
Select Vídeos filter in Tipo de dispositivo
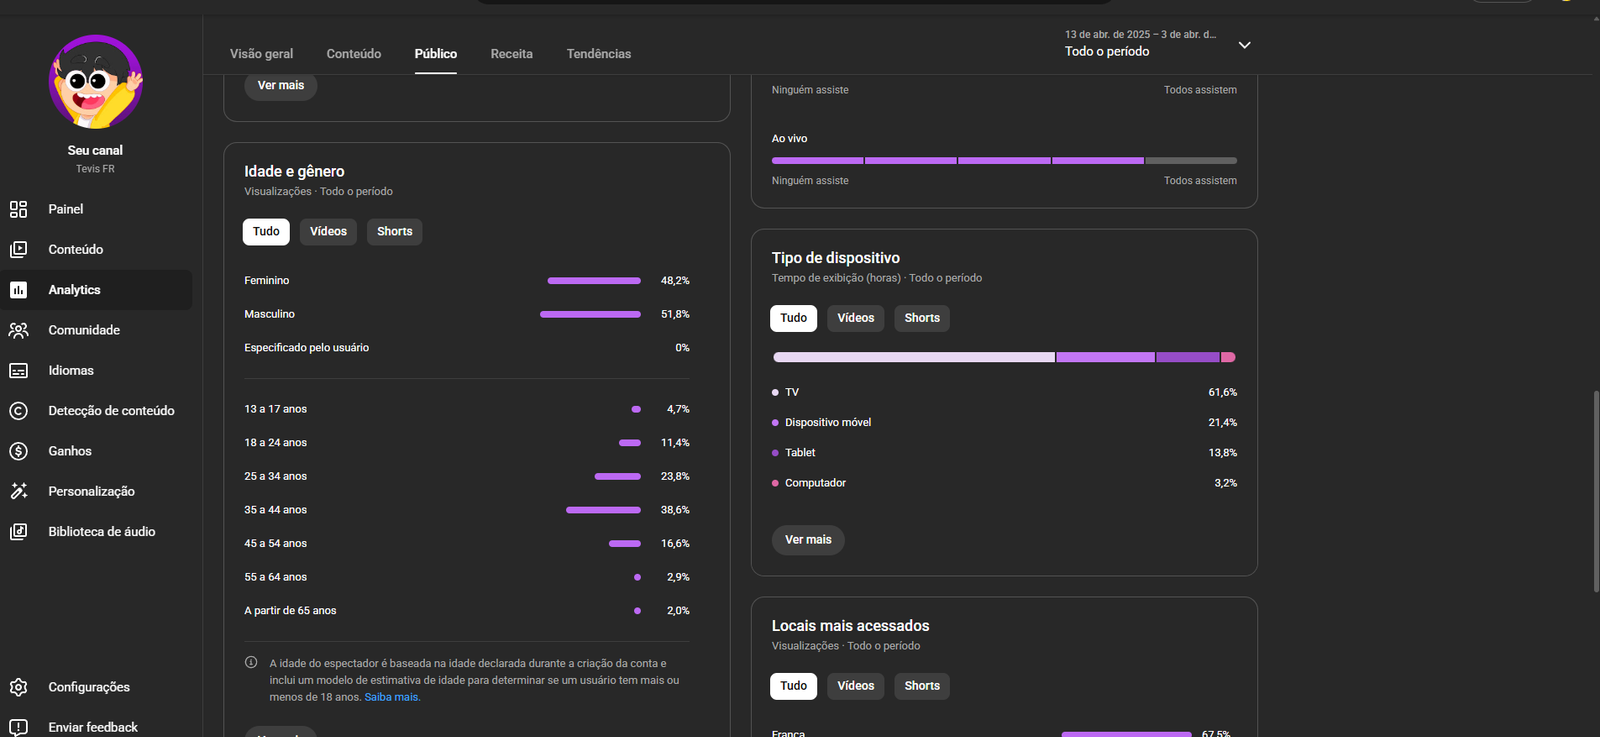855,318
